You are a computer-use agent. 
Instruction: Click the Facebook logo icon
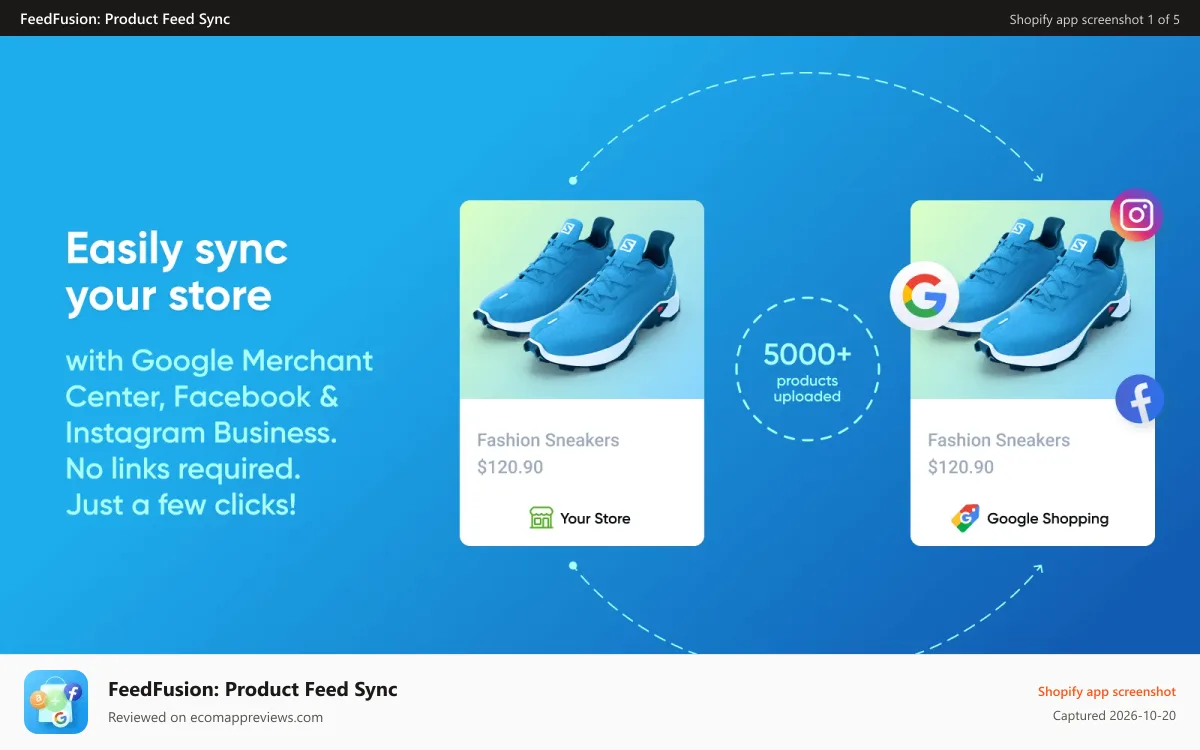[1140, 400]
